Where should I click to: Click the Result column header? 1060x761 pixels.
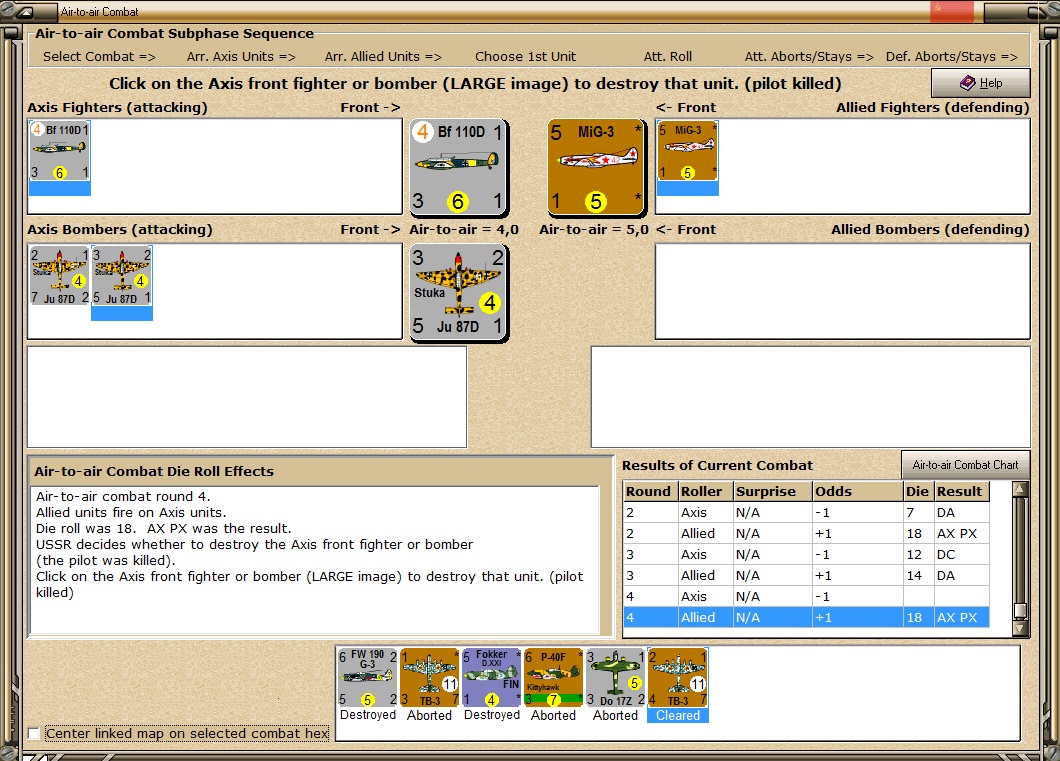click(x=961, y=491)
